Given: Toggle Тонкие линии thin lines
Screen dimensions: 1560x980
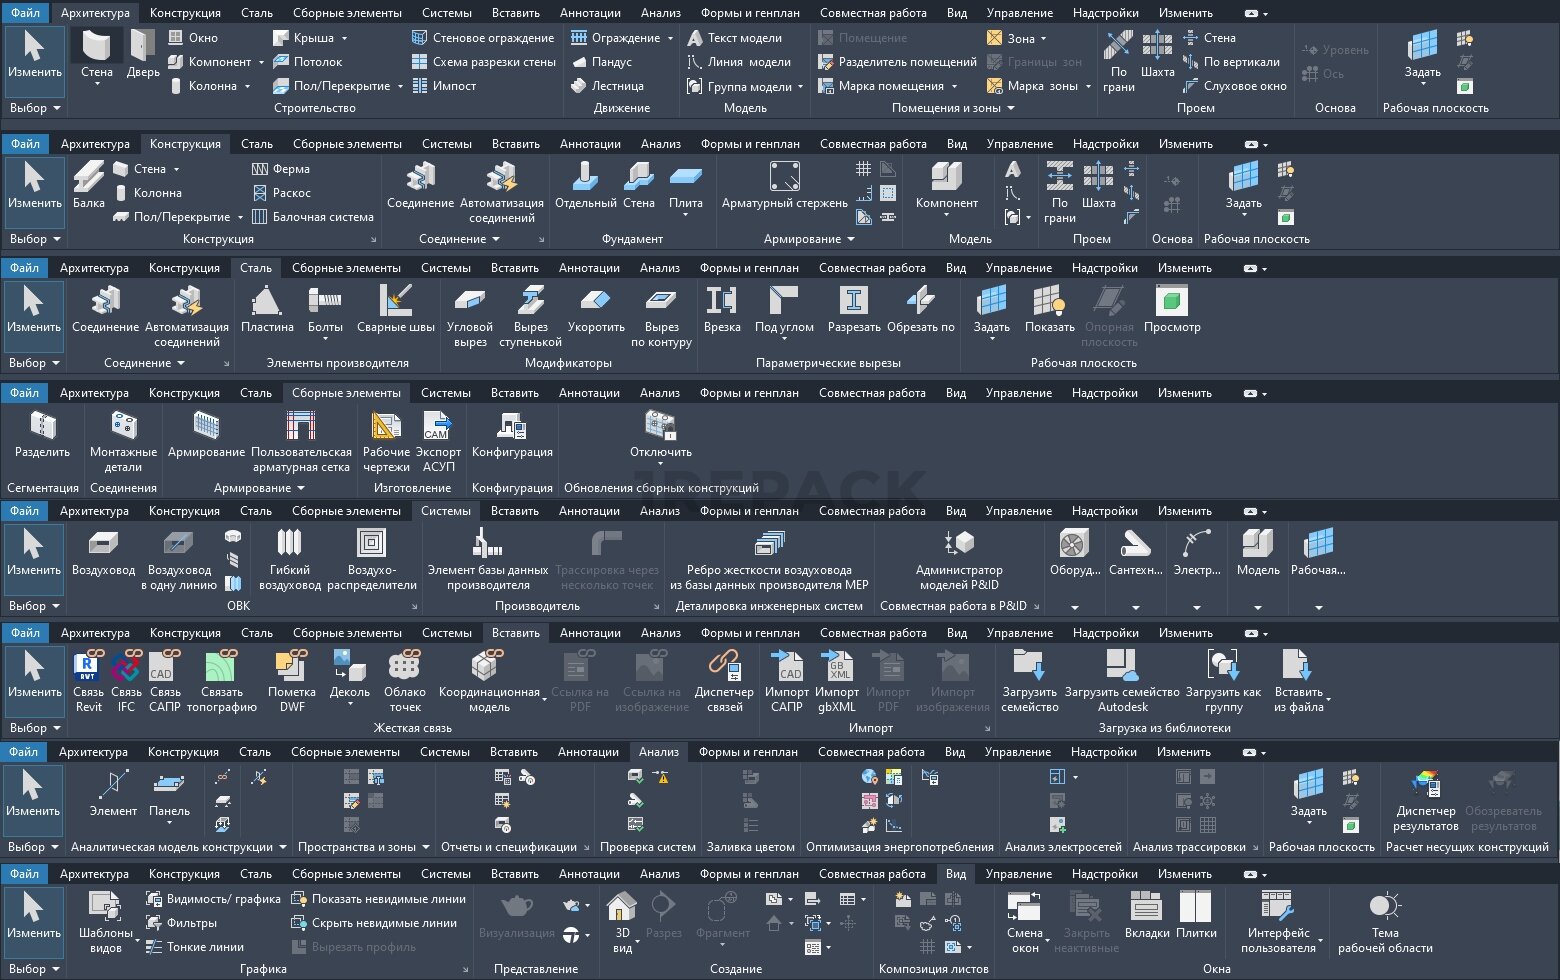Looking at the screenshot, I should pyautogui.click(x=195, y=947).
